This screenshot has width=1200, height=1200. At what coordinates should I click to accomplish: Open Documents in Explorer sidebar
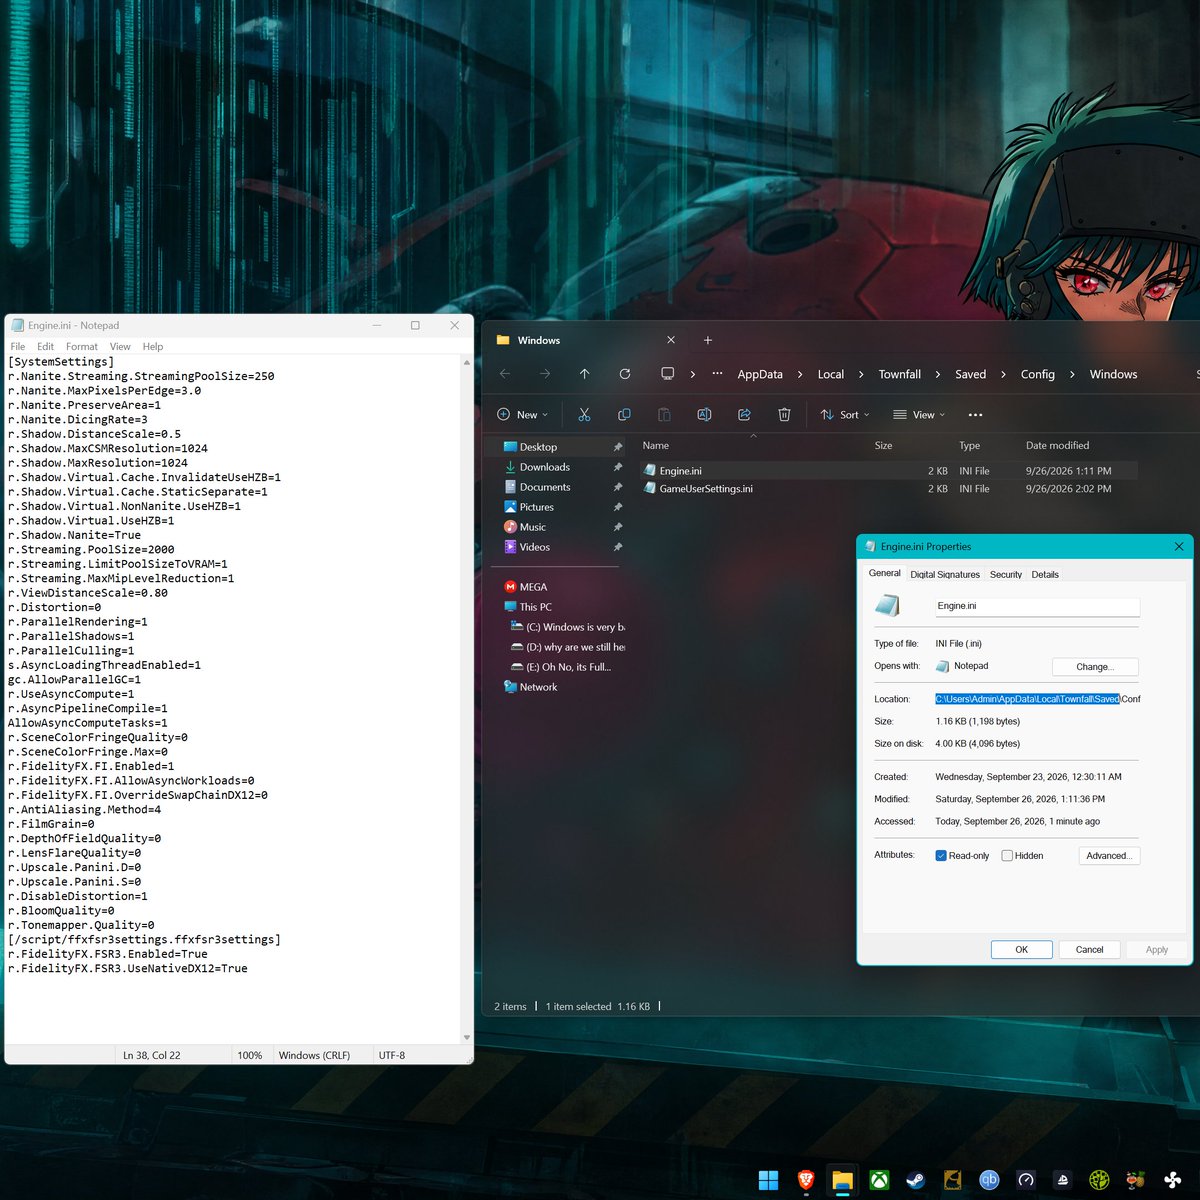[545, 487]
